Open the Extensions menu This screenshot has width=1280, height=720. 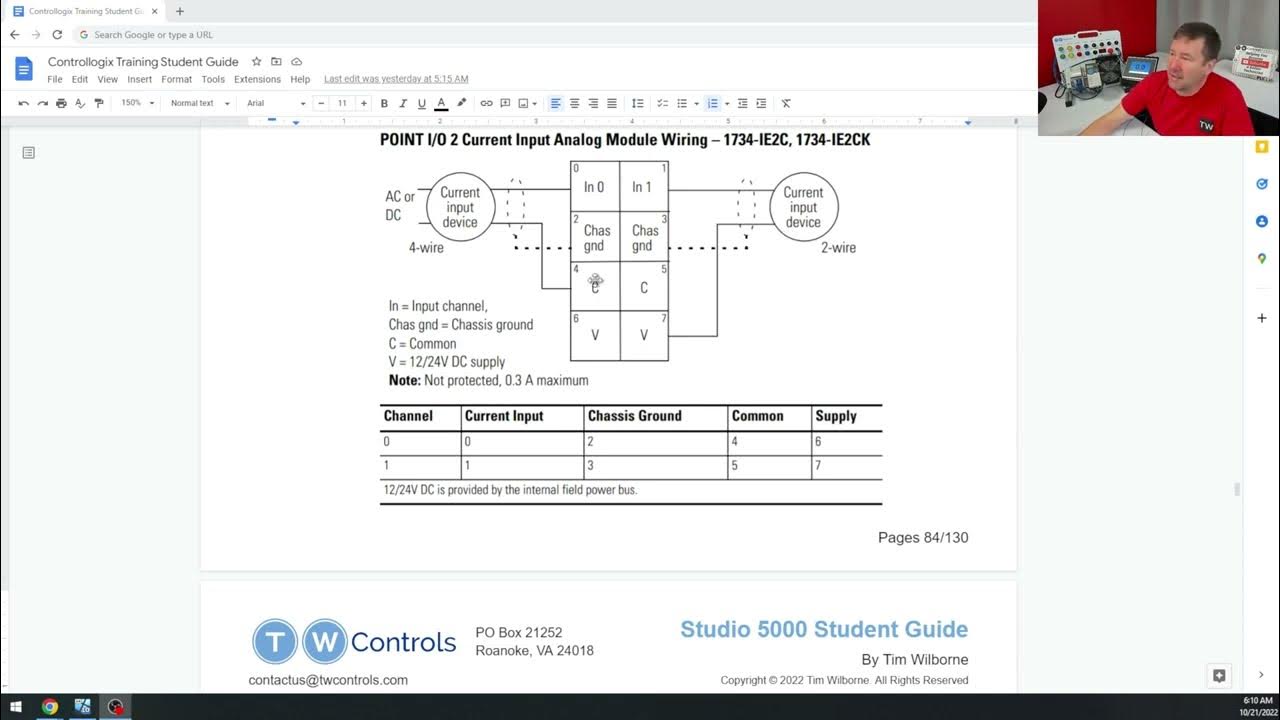click(257, 79)
